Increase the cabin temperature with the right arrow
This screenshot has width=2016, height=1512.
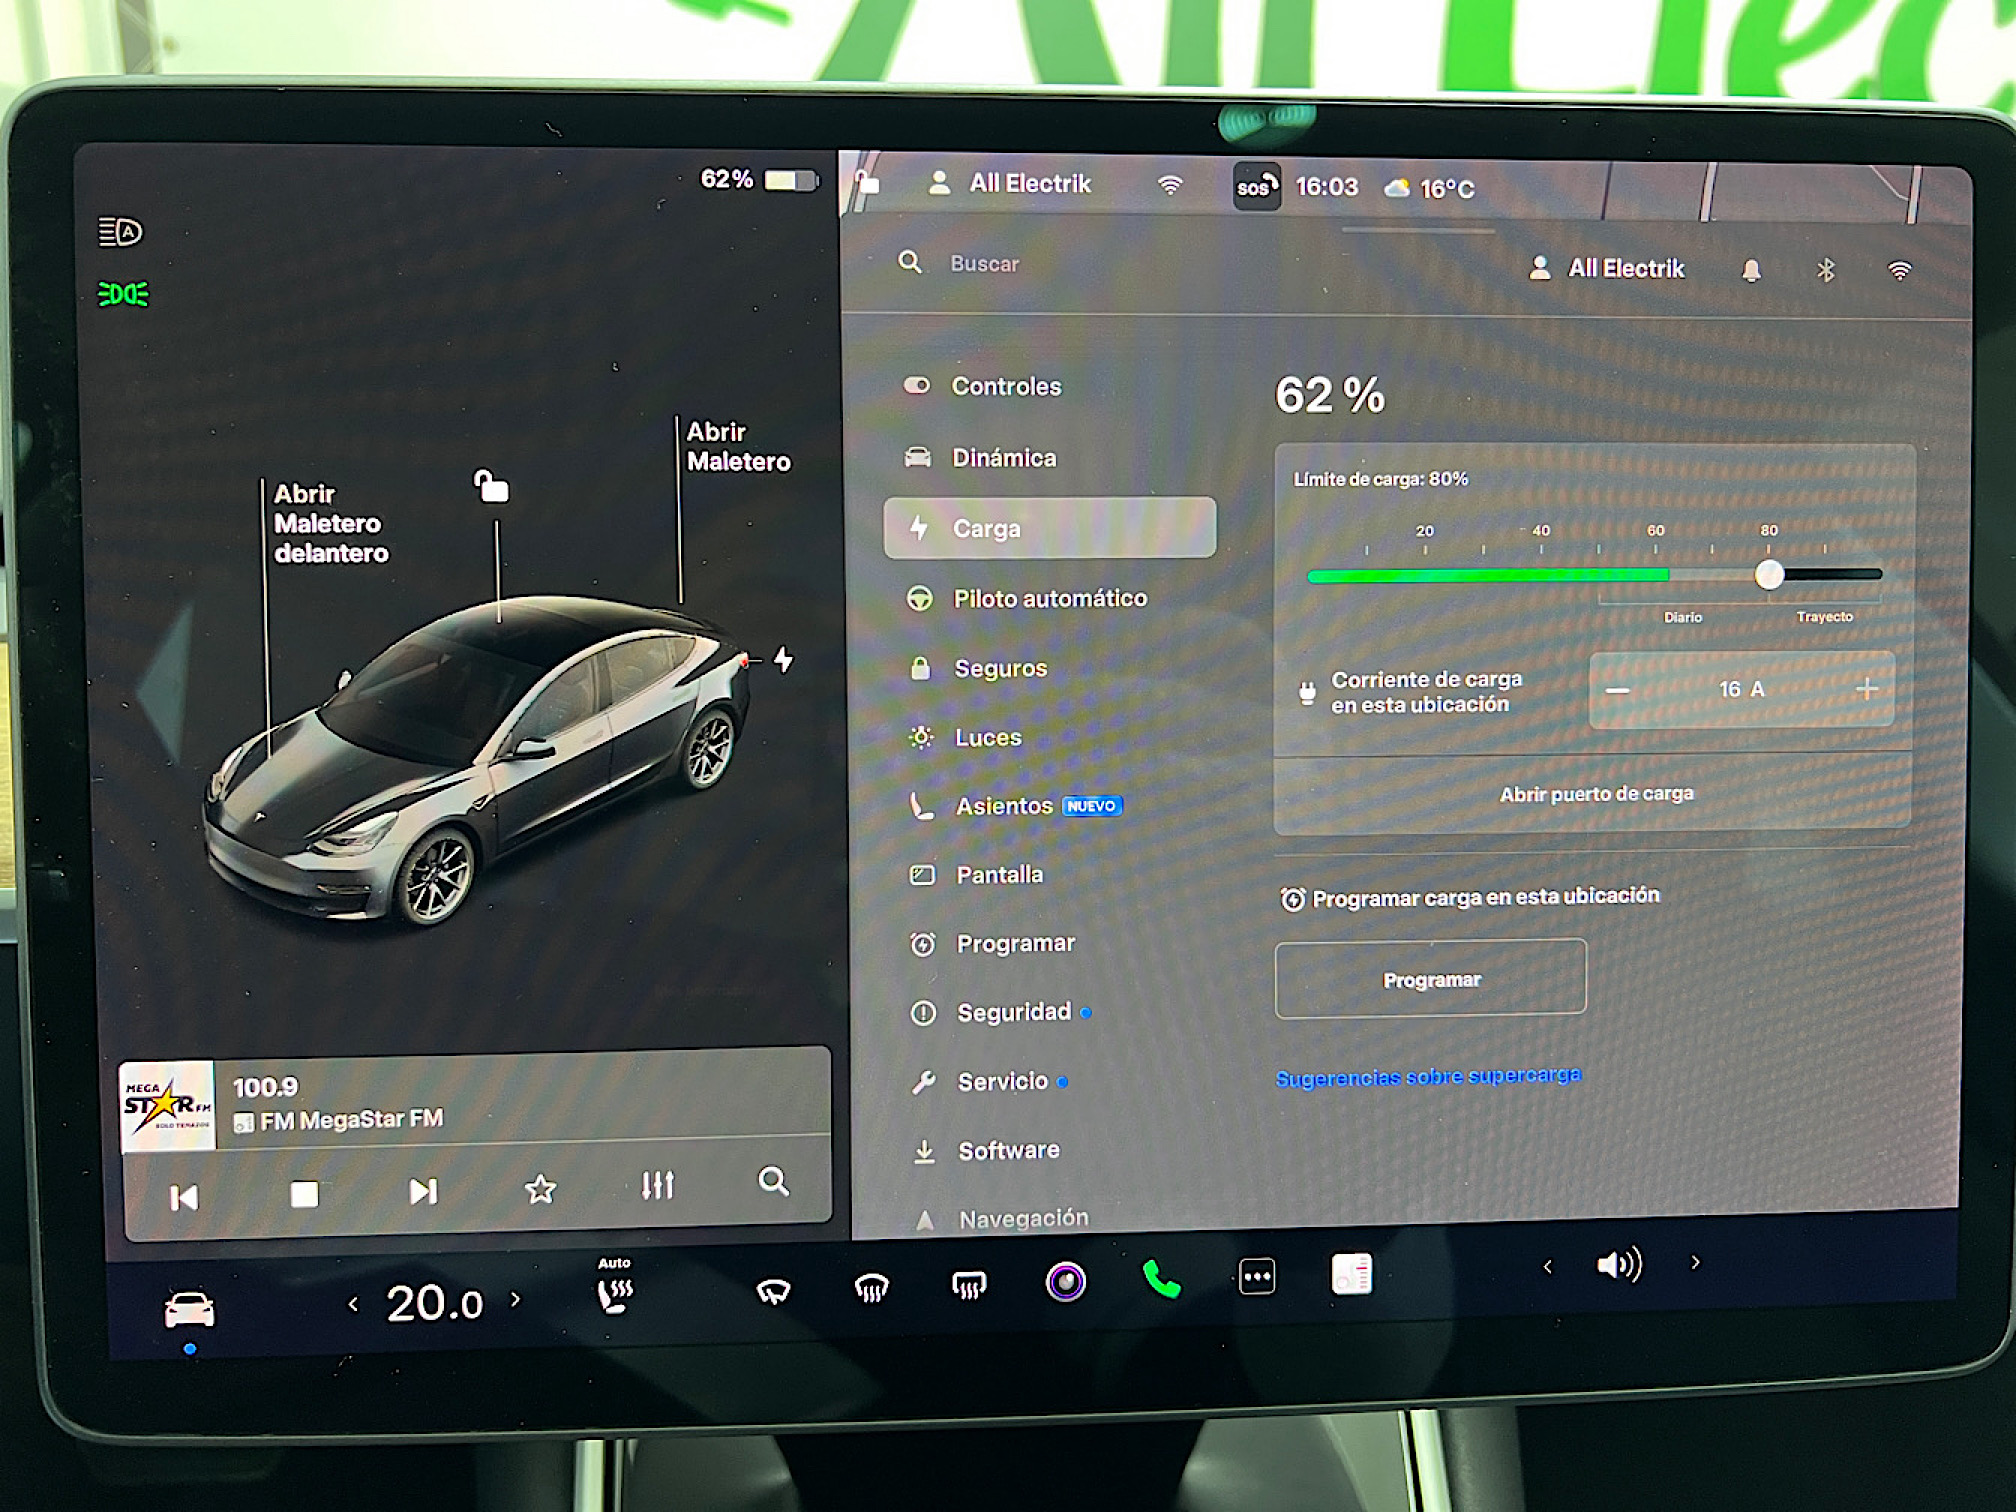coord(516,1299)
